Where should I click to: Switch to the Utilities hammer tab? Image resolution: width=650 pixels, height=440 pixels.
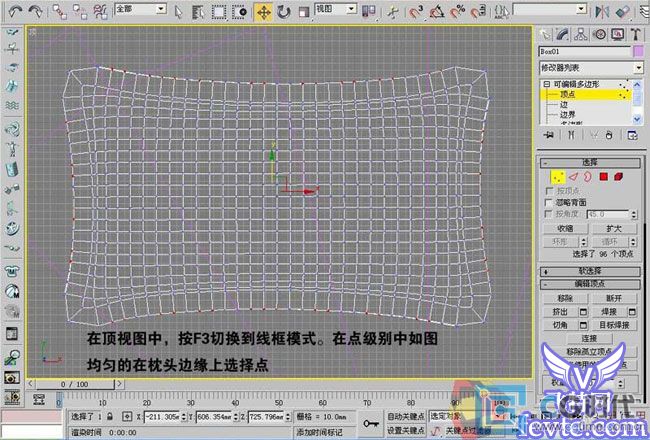pos(635,34)
